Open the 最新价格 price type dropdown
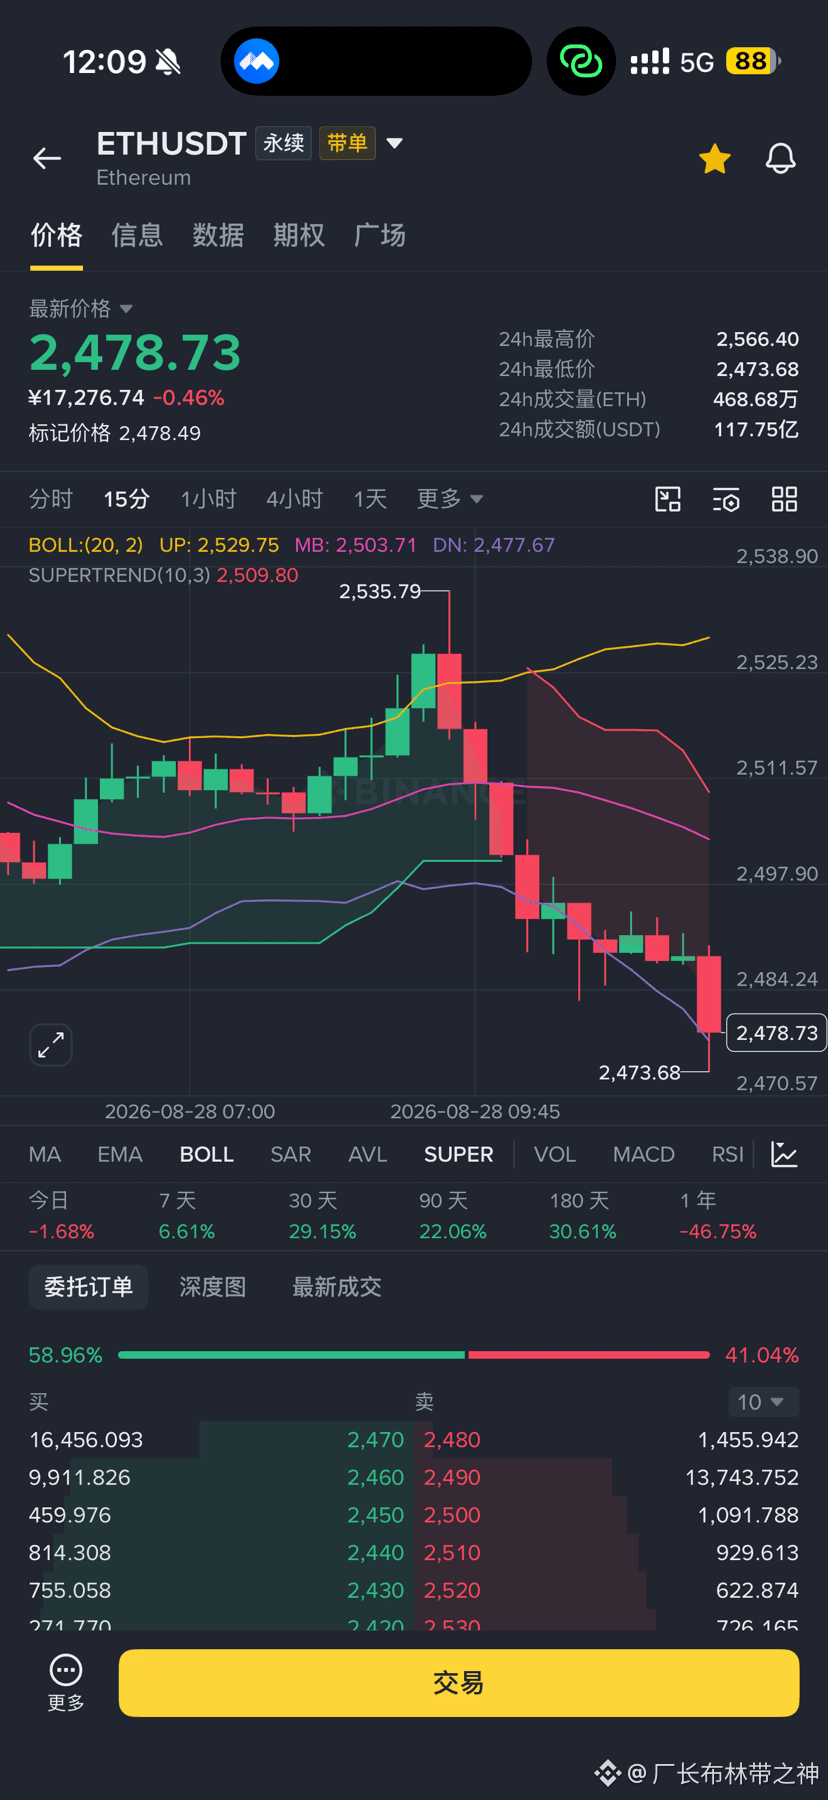 tap(81, 308)
